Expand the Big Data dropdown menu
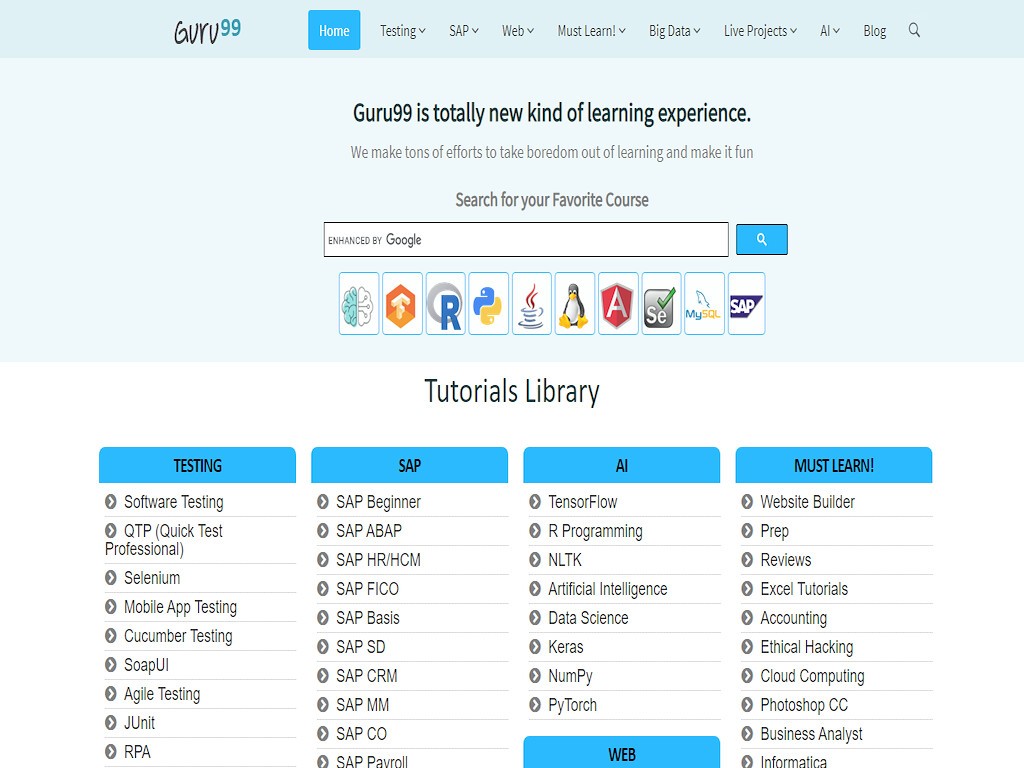This screenshot has height=768, width=1024. 674,31
